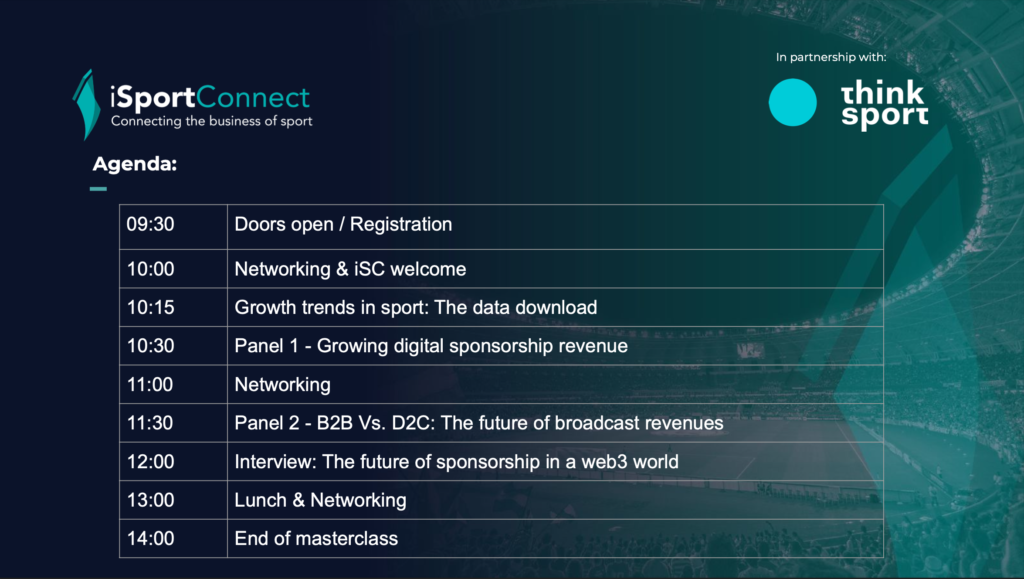The width and height of the screenshot is (1024, 579).
Task: Select the 09:30 time cell
Action: (x=173, y=227)
